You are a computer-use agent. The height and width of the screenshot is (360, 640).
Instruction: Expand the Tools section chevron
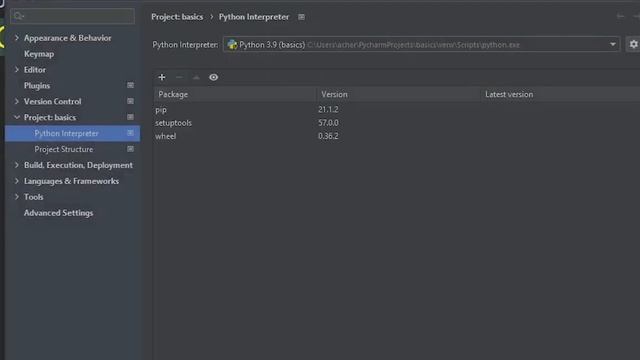pos(17,197)
